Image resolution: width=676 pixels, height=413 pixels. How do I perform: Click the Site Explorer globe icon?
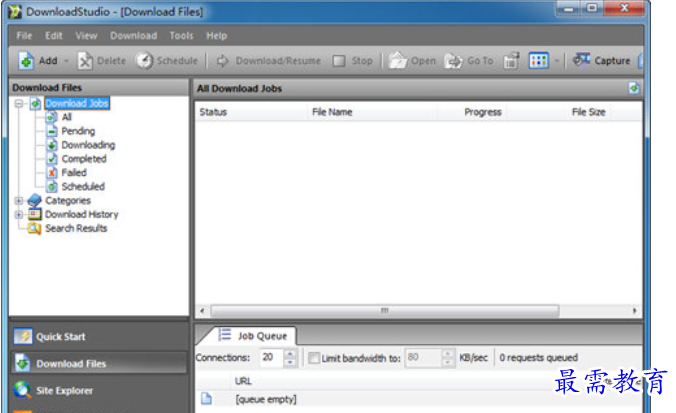(22, 390)
